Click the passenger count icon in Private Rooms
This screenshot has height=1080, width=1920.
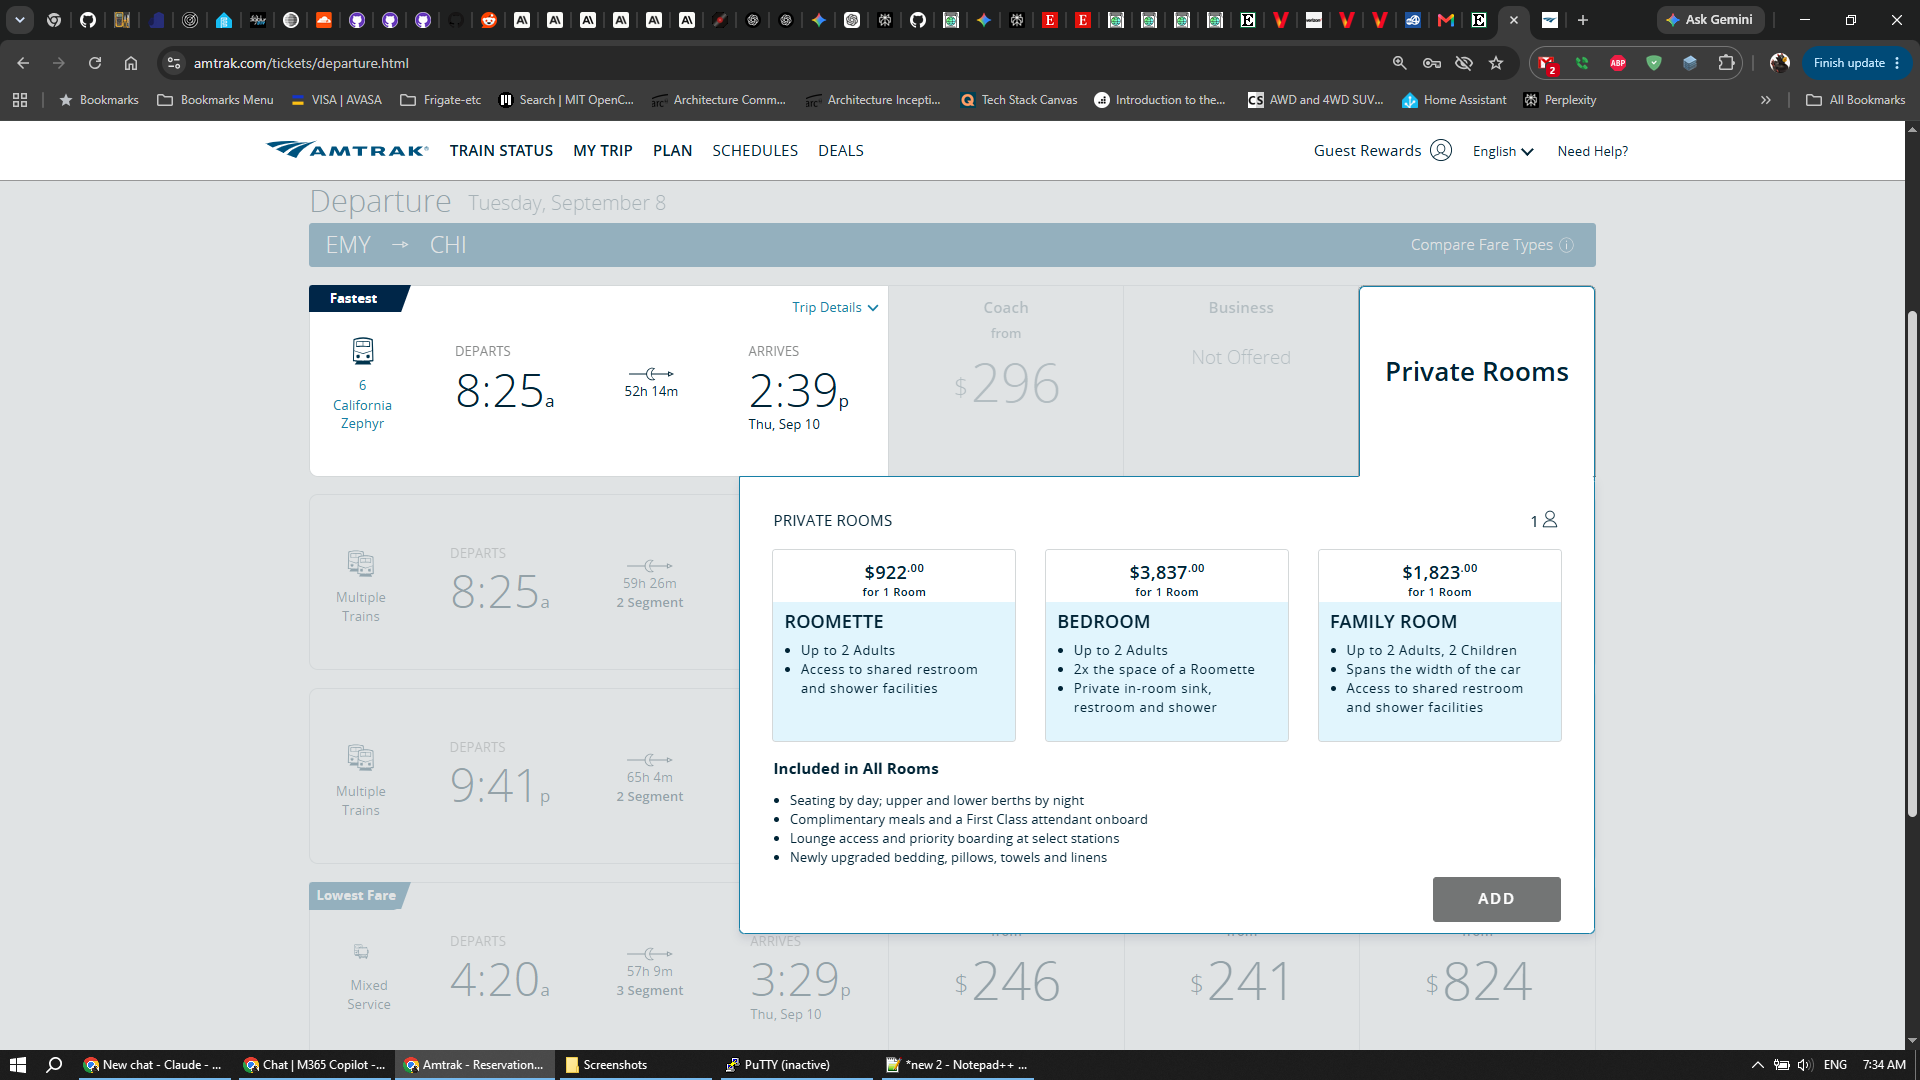[1550, 519]
